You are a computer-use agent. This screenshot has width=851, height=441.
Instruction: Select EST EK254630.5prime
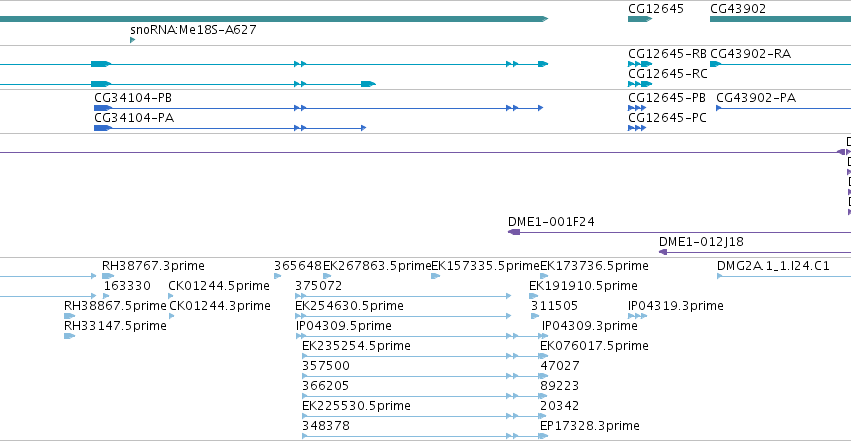(x=350, y=306)
